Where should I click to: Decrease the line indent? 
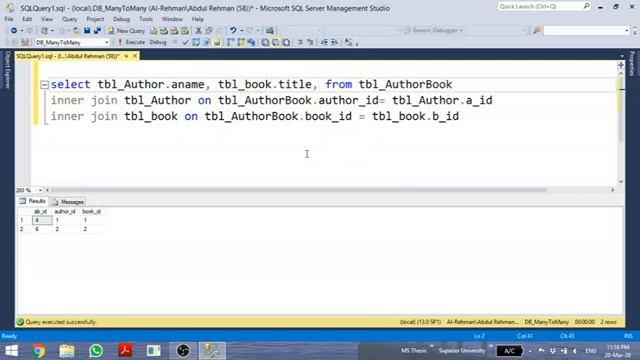(324, 42)
